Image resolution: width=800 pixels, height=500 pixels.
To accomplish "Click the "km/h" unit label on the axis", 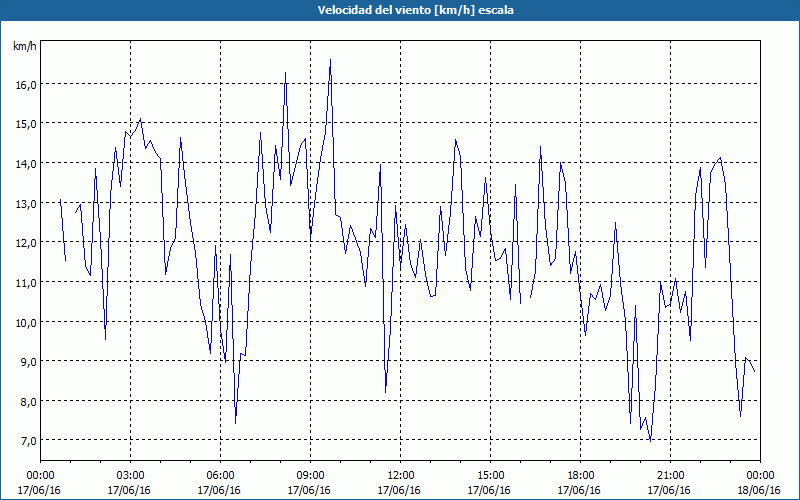I will [25, 46].
